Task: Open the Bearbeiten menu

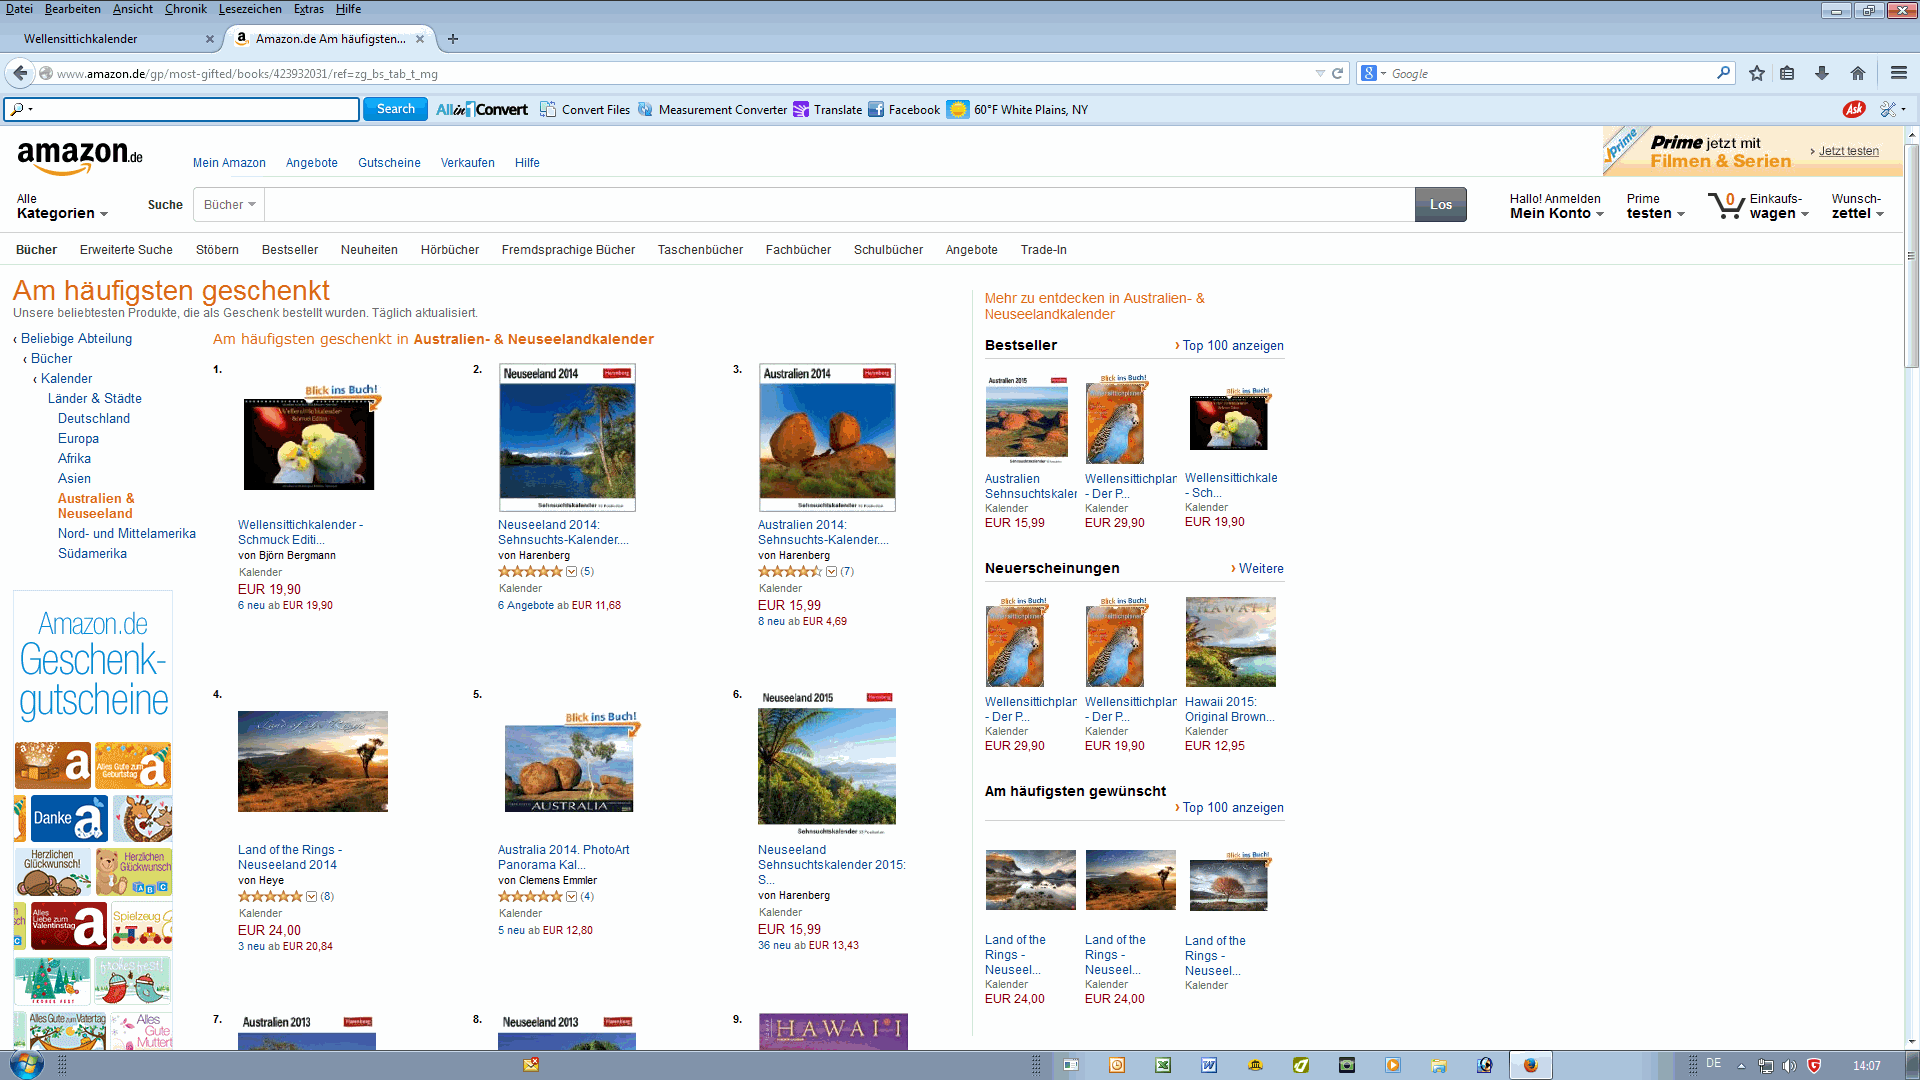Action: [x=72, y=9]
